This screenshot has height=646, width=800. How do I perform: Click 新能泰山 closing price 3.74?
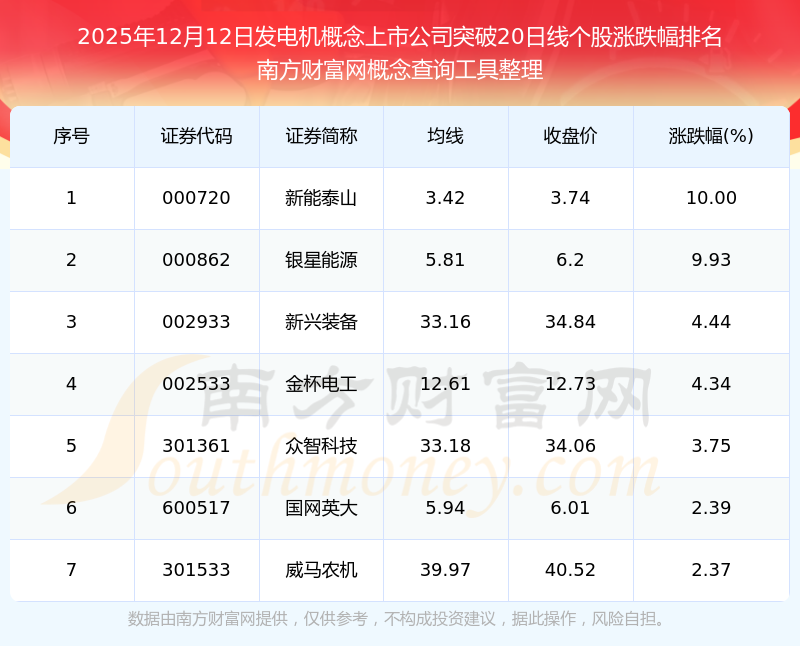(570, 198)
